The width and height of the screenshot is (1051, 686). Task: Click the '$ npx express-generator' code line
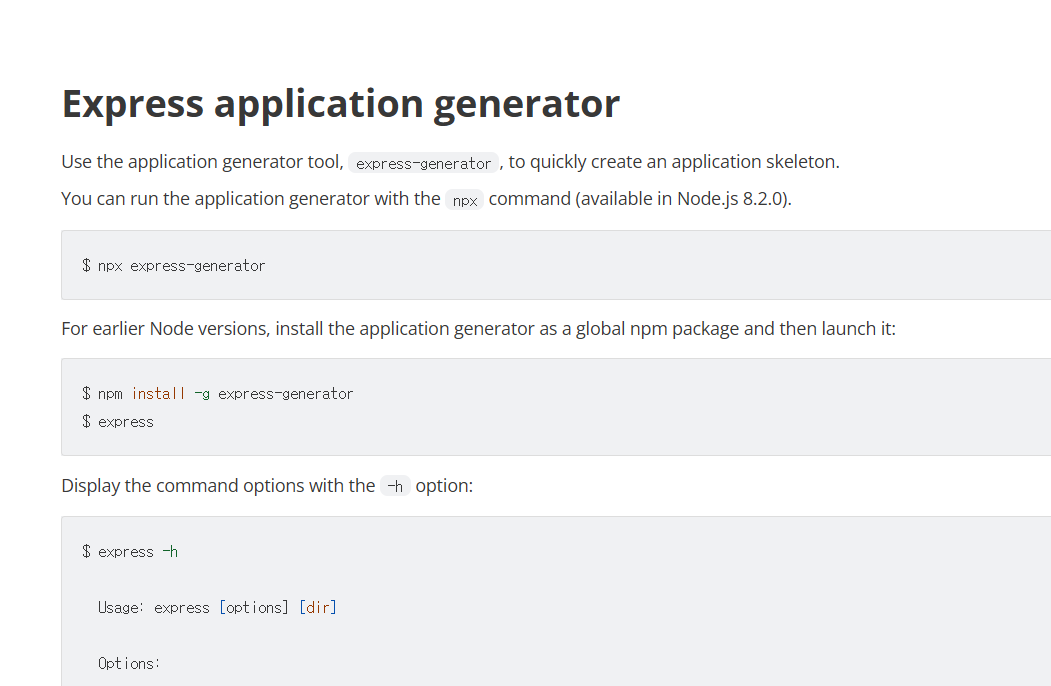[x=174, y=266]
